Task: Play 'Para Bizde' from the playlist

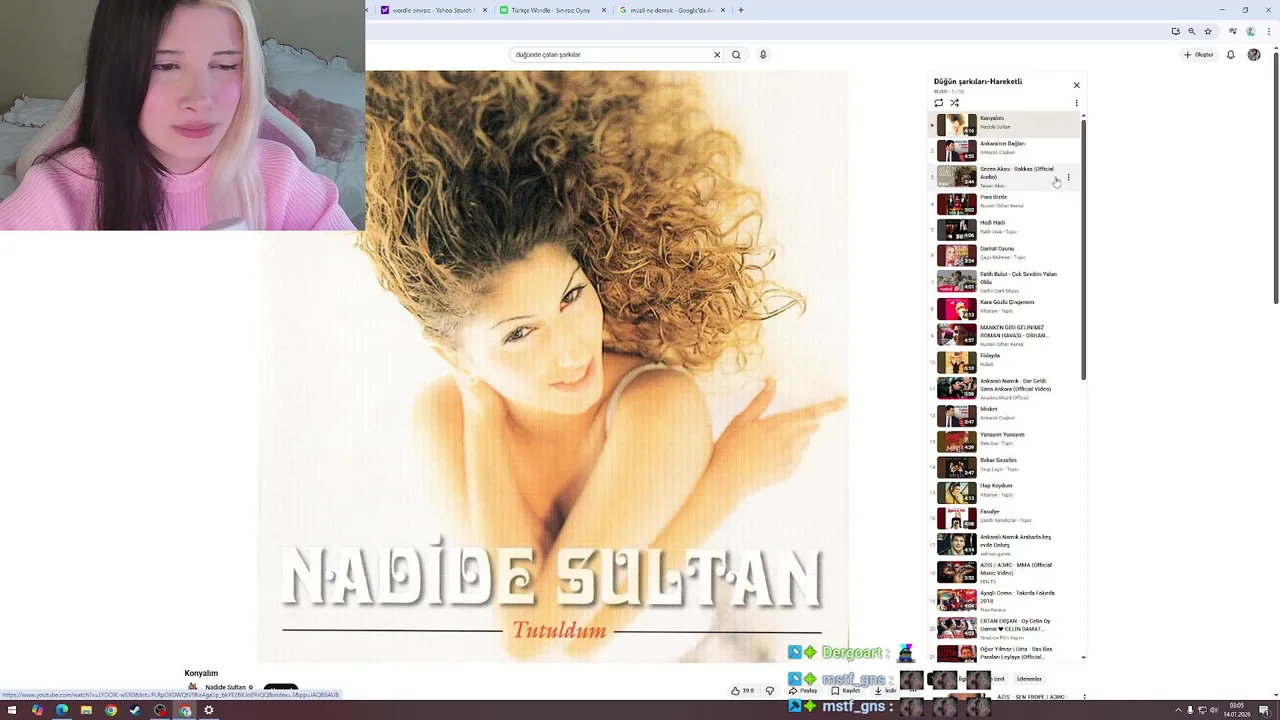Action: [x=1005, y=204]
